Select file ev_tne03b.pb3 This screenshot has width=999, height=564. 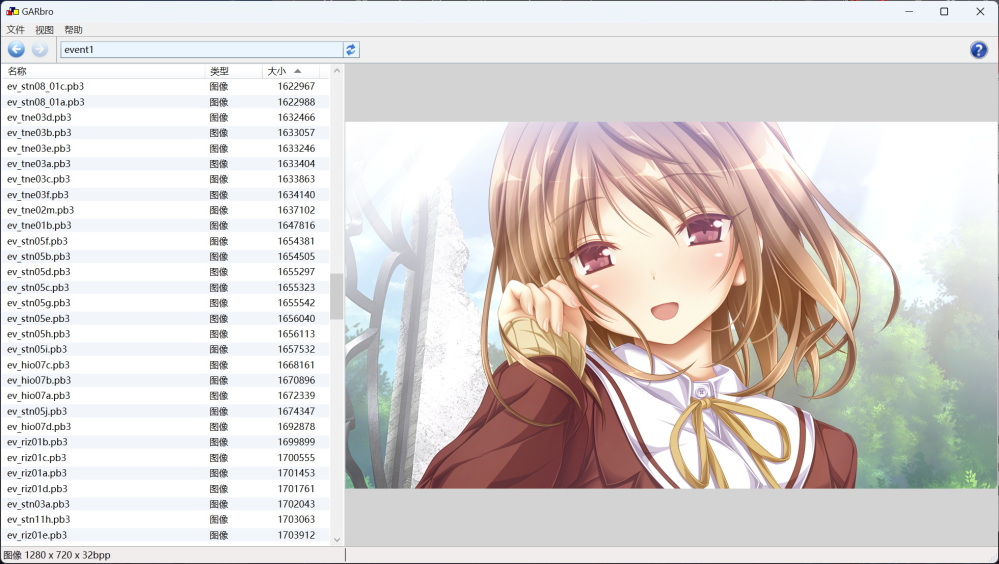pos(165,133)
